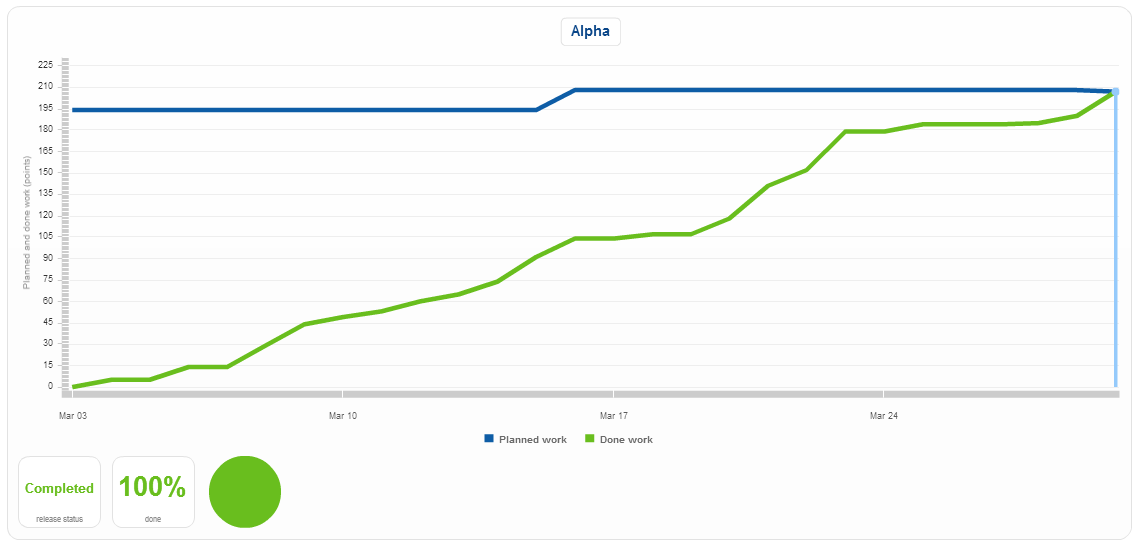Click the 210 value on y-axis
The height and width of the screenshot is (548, 1146).
coord(46,86)
